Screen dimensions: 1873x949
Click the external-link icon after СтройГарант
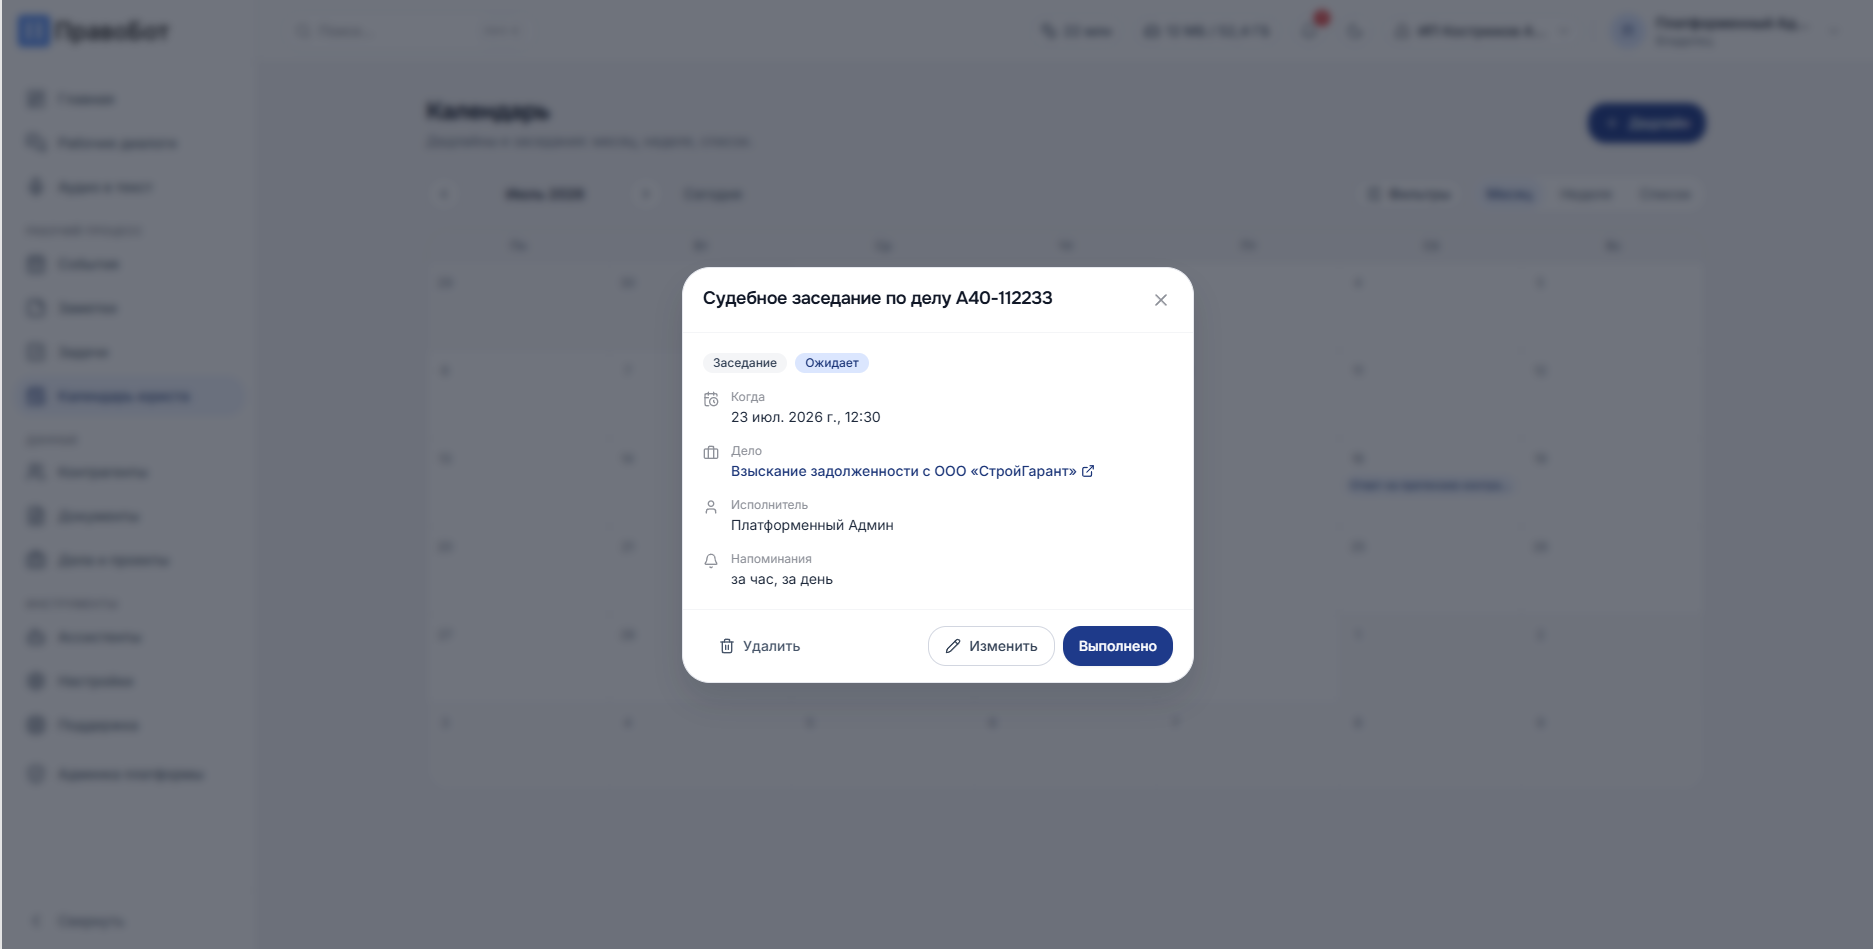coord(1088,471)
